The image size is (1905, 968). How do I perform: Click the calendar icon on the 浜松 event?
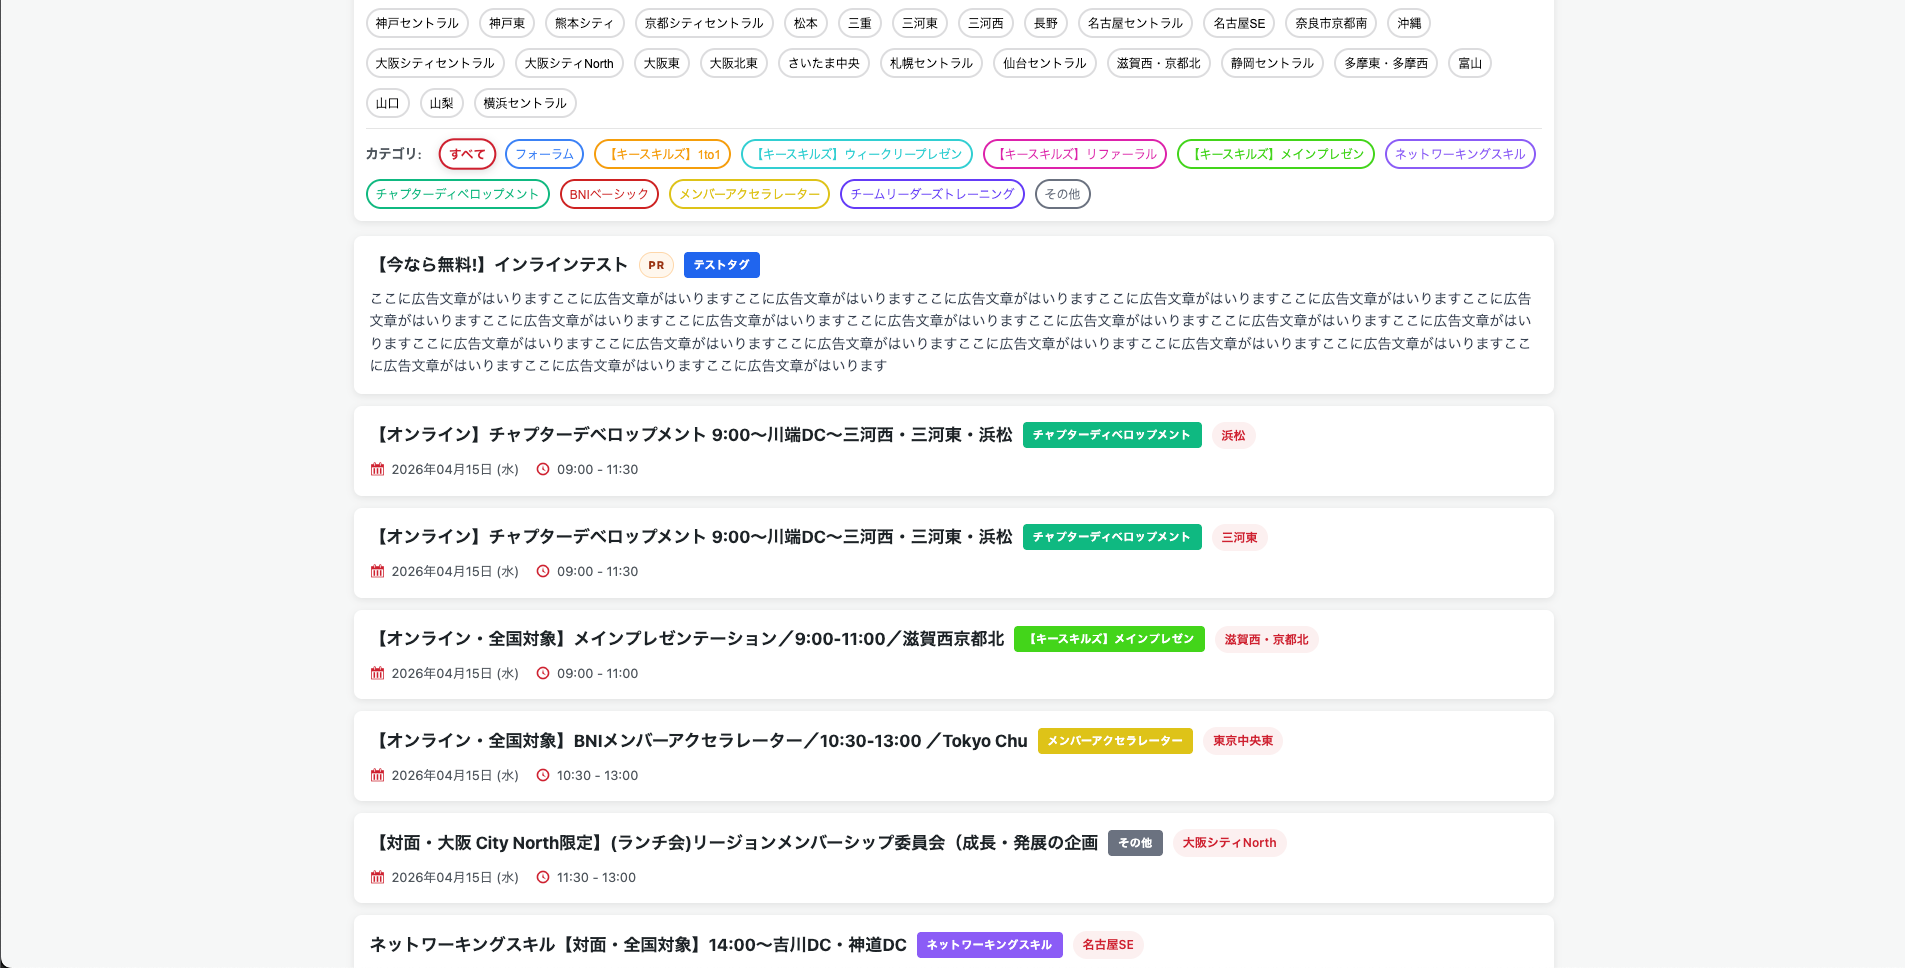[377, 468]
